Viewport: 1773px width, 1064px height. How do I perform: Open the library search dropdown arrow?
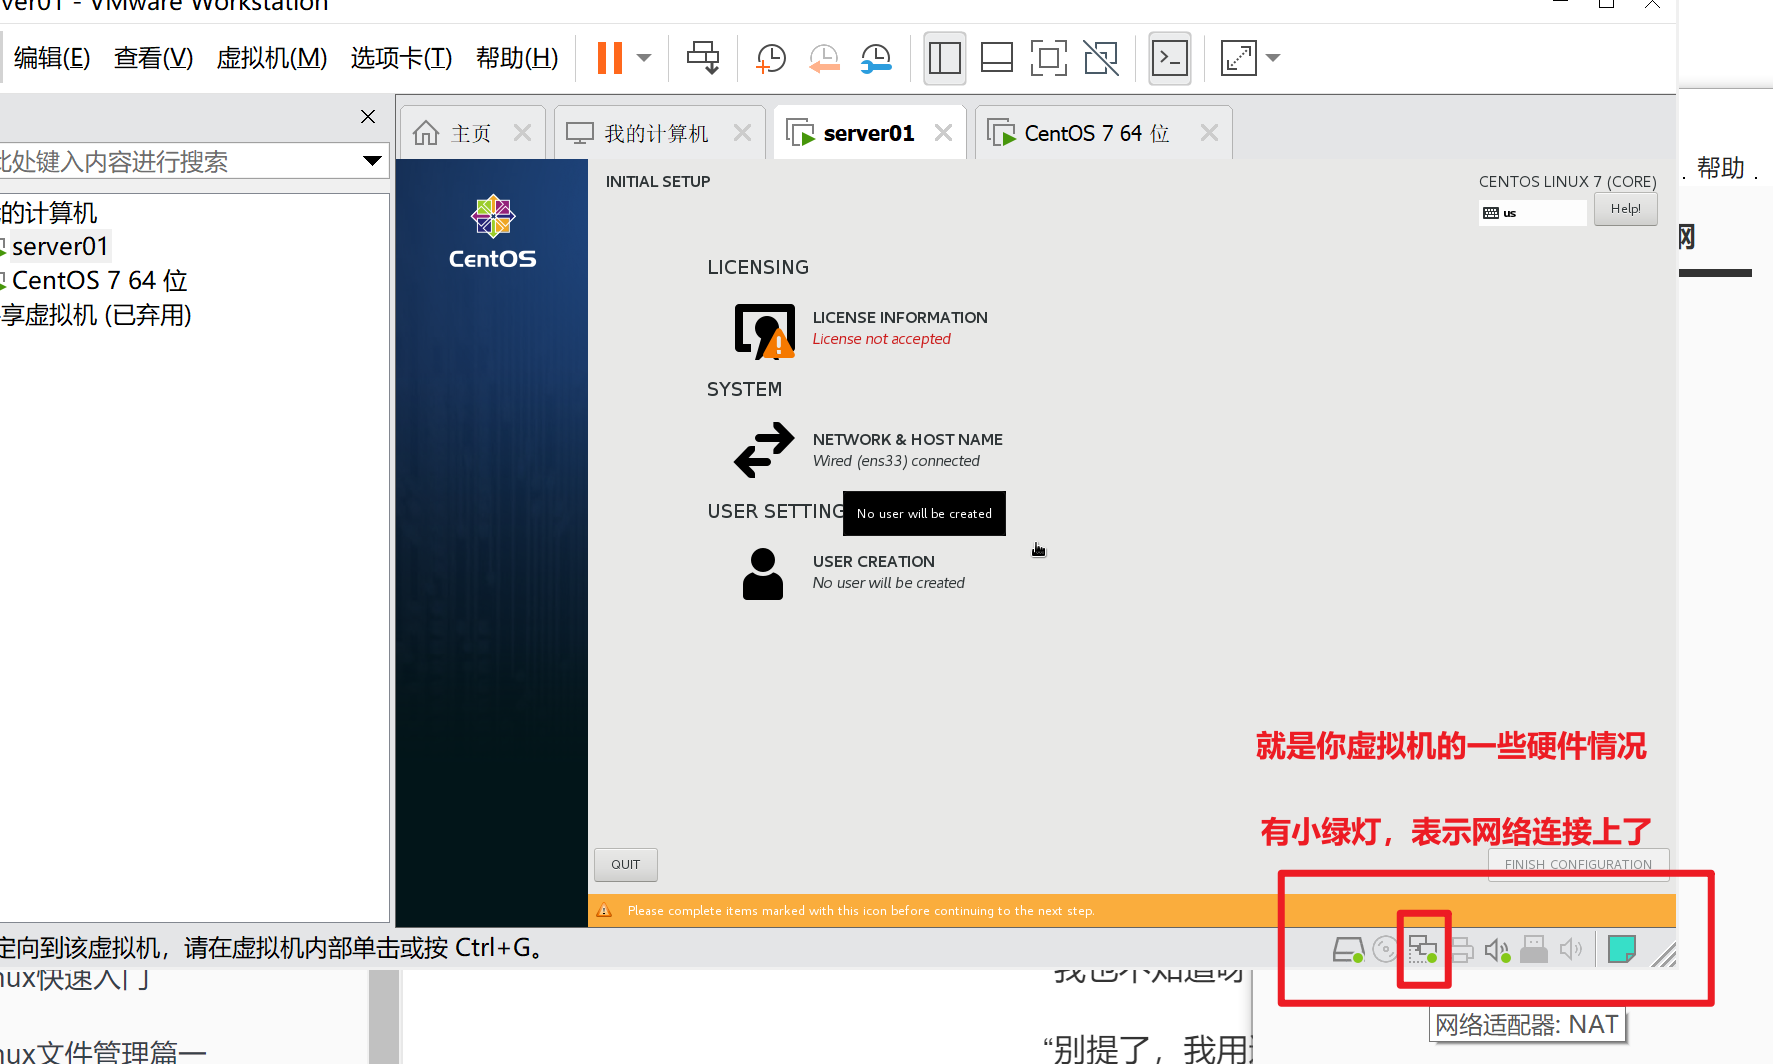click(x=373, y=161)
